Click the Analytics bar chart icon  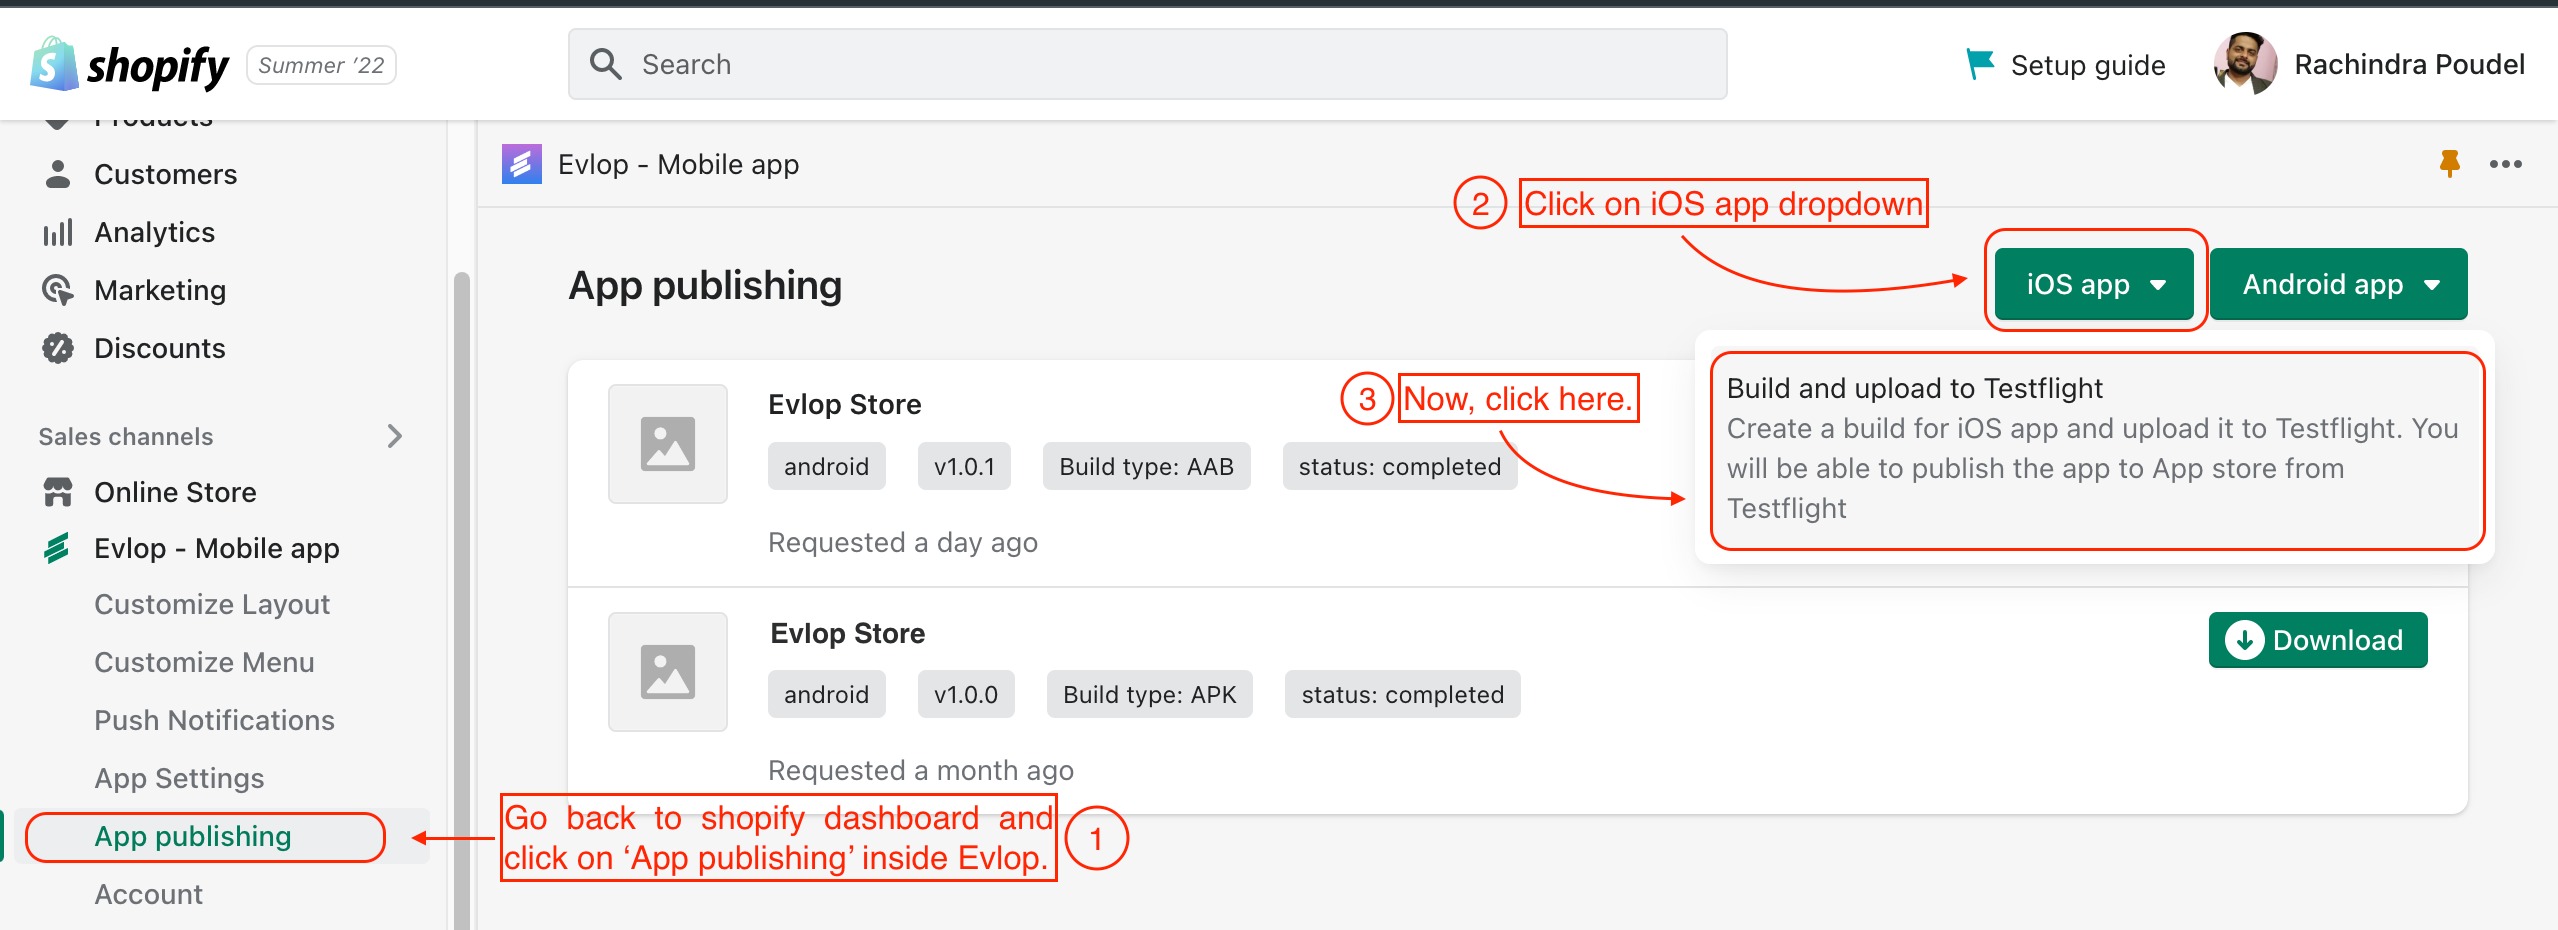[58, 232]
